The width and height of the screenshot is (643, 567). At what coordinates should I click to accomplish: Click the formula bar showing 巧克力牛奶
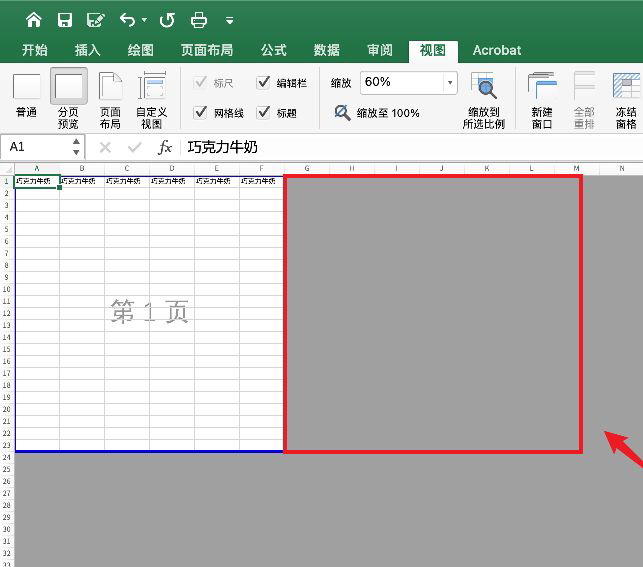pos(413,147)
